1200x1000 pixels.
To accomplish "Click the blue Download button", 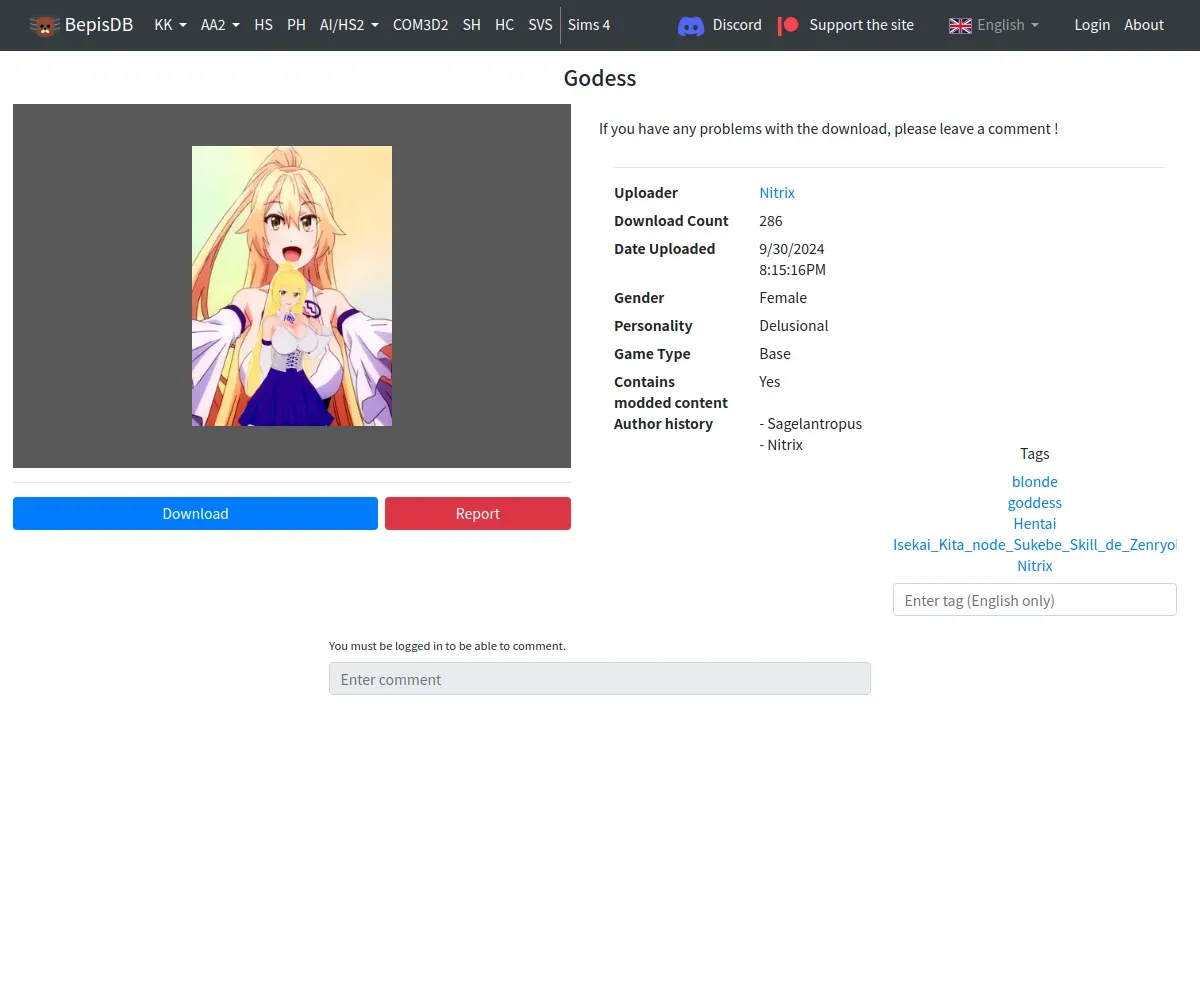I will coord(195,513).
